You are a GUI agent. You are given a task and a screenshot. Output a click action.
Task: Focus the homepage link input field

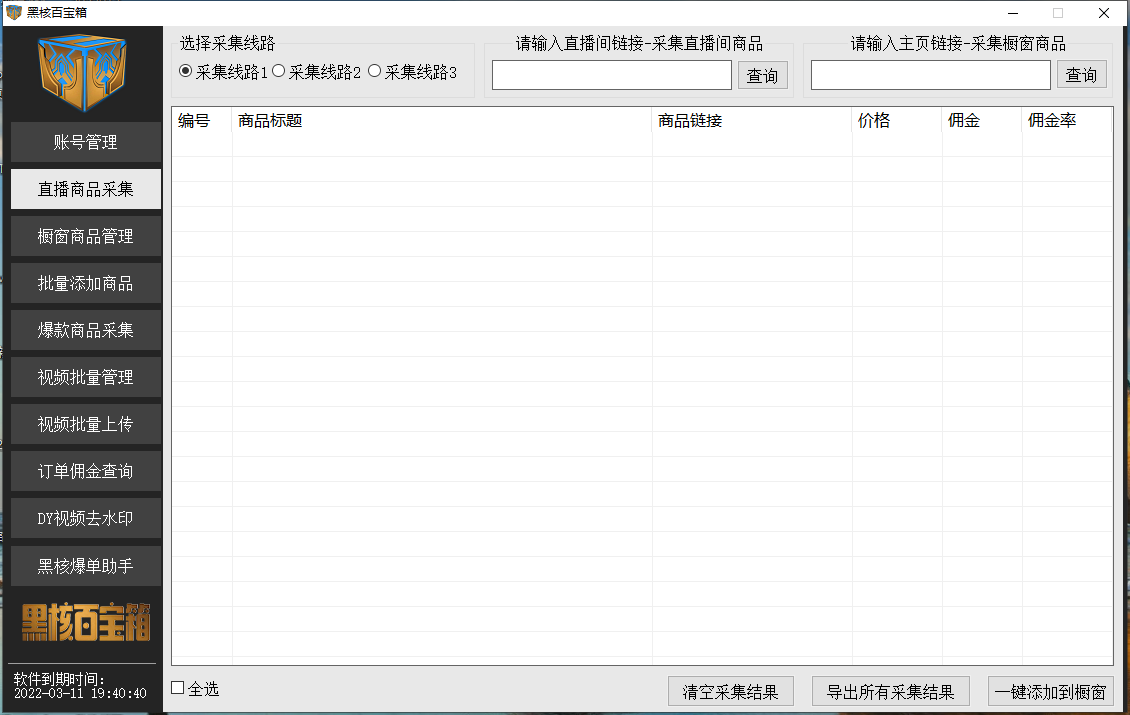point(930,75)
